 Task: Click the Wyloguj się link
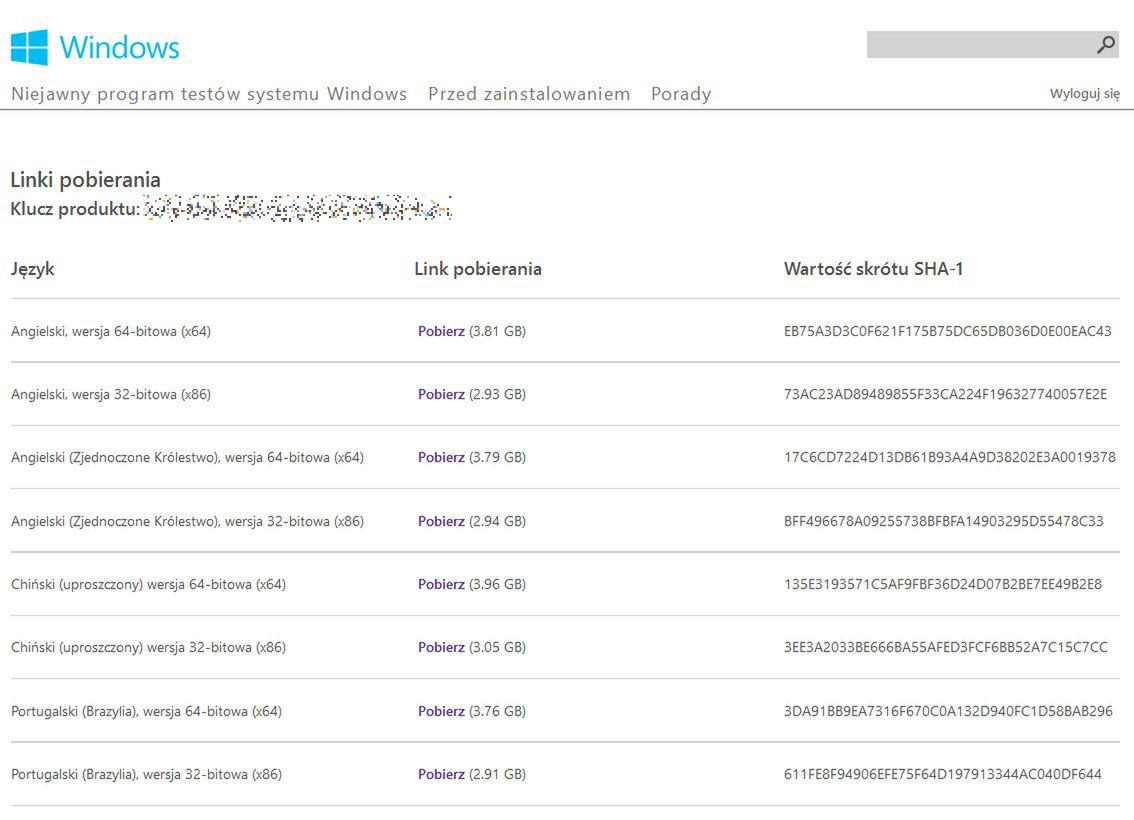[1084, 93]
